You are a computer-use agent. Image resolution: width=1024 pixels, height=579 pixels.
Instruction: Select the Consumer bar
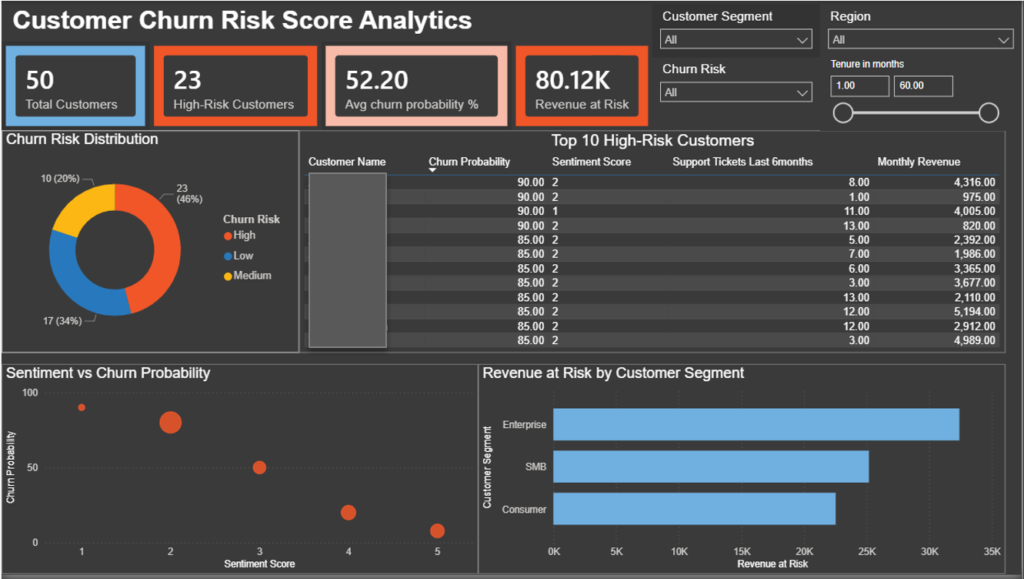point(695,510)
